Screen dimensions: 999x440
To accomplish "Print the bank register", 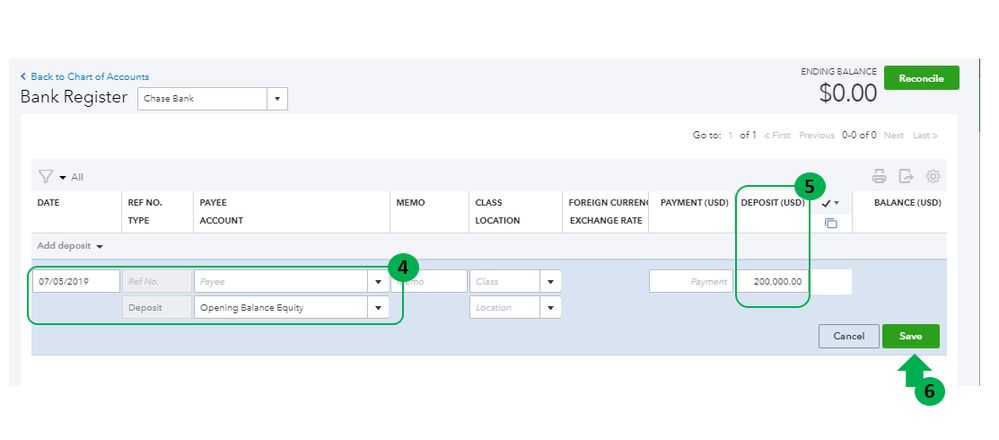I will click(x=879, y=177).
